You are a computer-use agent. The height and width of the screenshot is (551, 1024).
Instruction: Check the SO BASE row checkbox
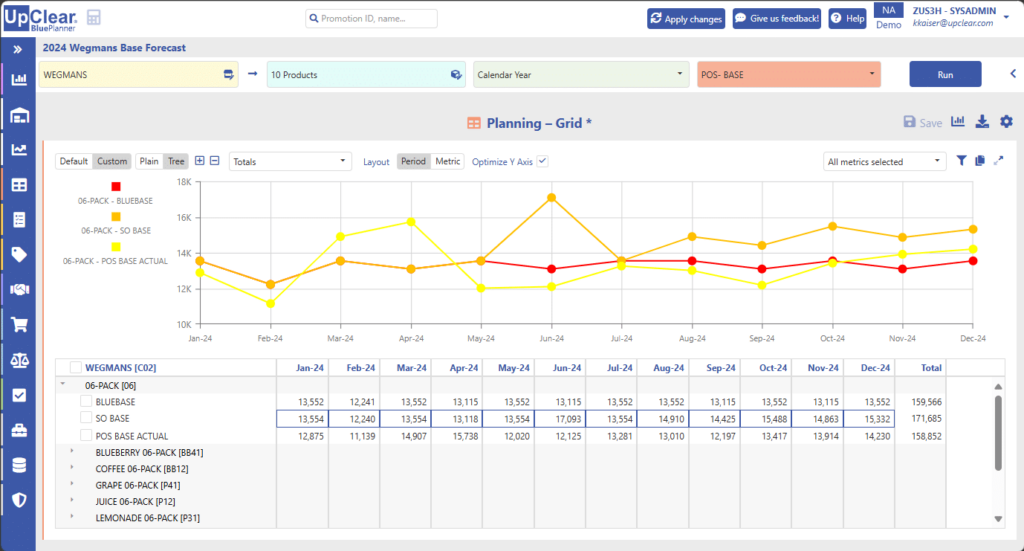click(86, 417)
